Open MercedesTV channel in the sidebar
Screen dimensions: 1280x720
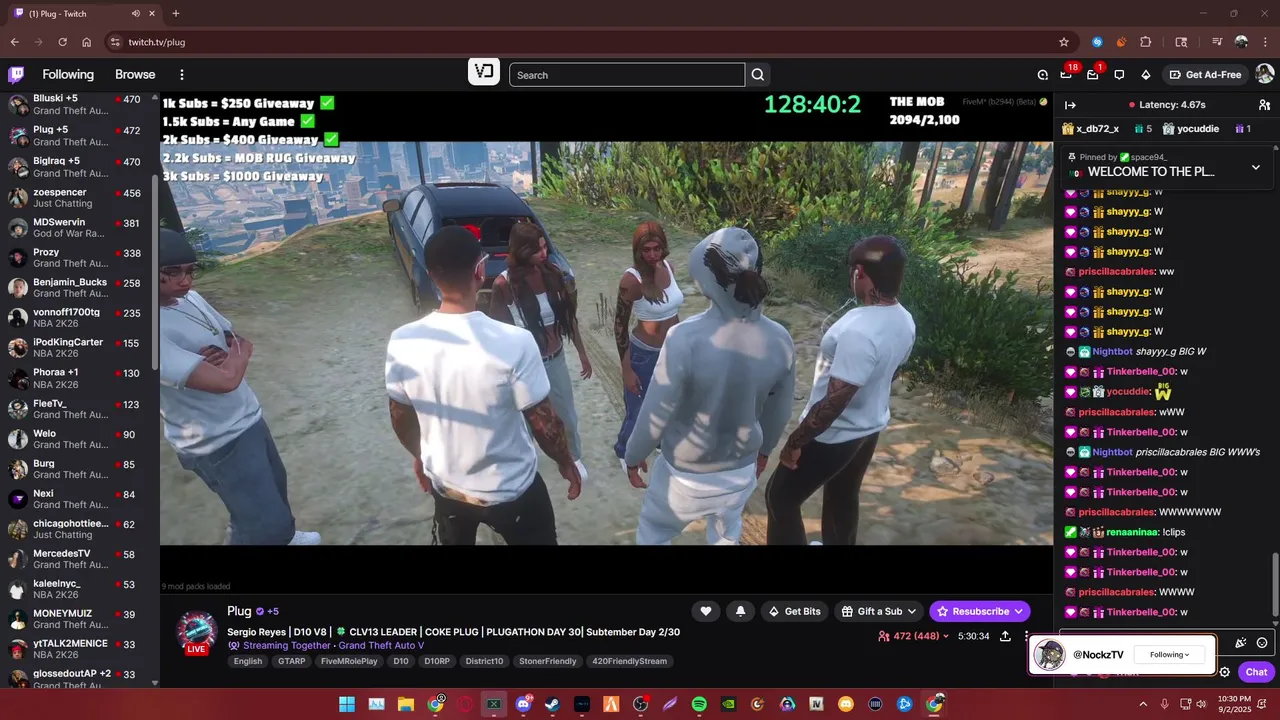78,558
